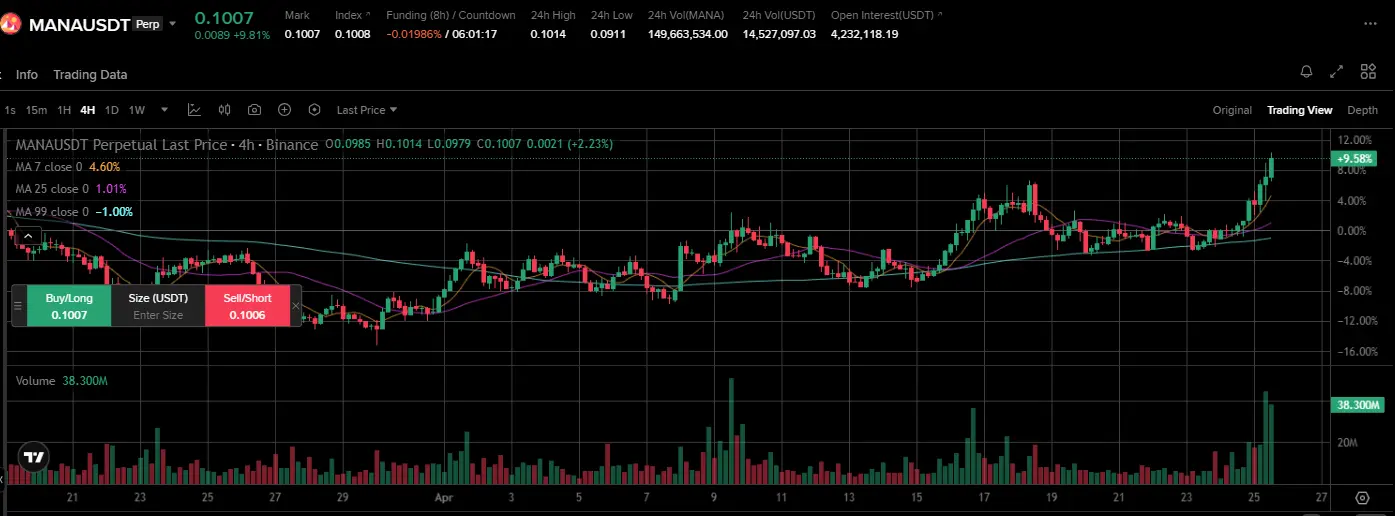Open the indicators line-chart icon

pos(194,110)
